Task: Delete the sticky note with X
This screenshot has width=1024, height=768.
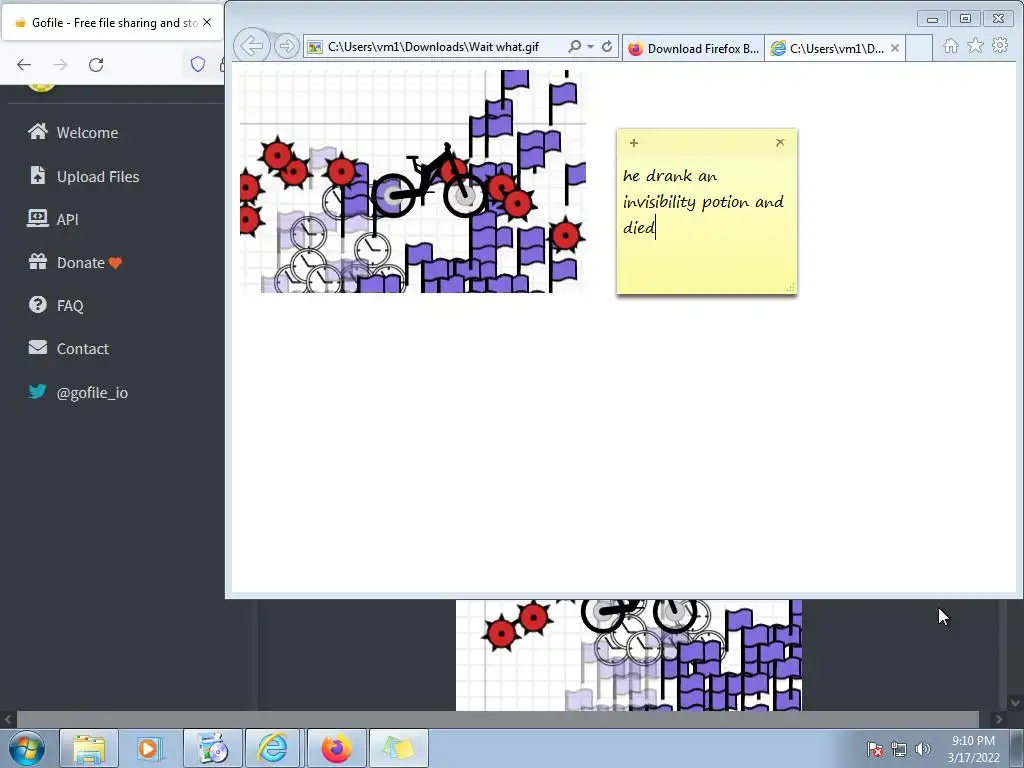Action: coord(780,142)
